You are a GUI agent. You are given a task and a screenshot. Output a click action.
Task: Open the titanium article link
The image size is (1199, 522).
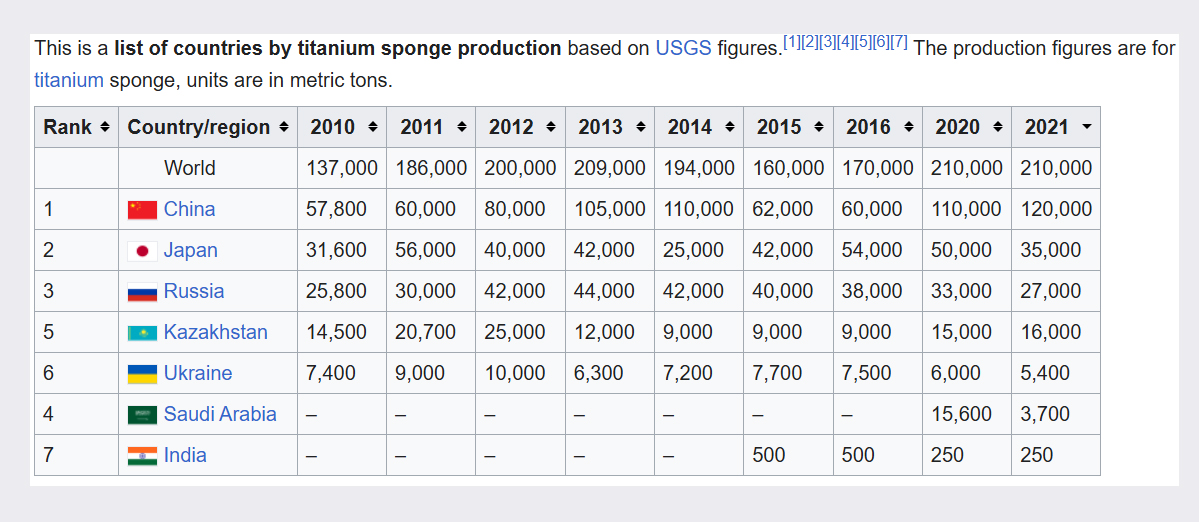69,80
